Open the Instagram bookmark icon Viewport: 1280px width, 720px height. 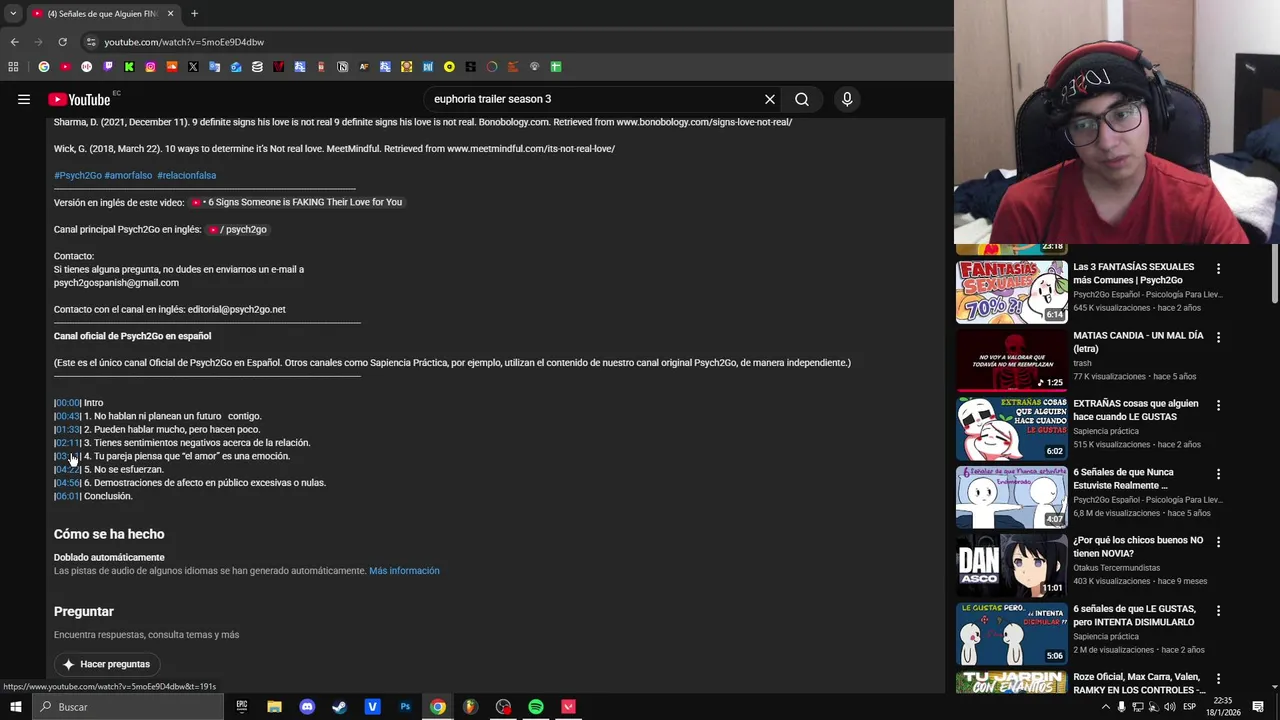click(x=151, y=67)
